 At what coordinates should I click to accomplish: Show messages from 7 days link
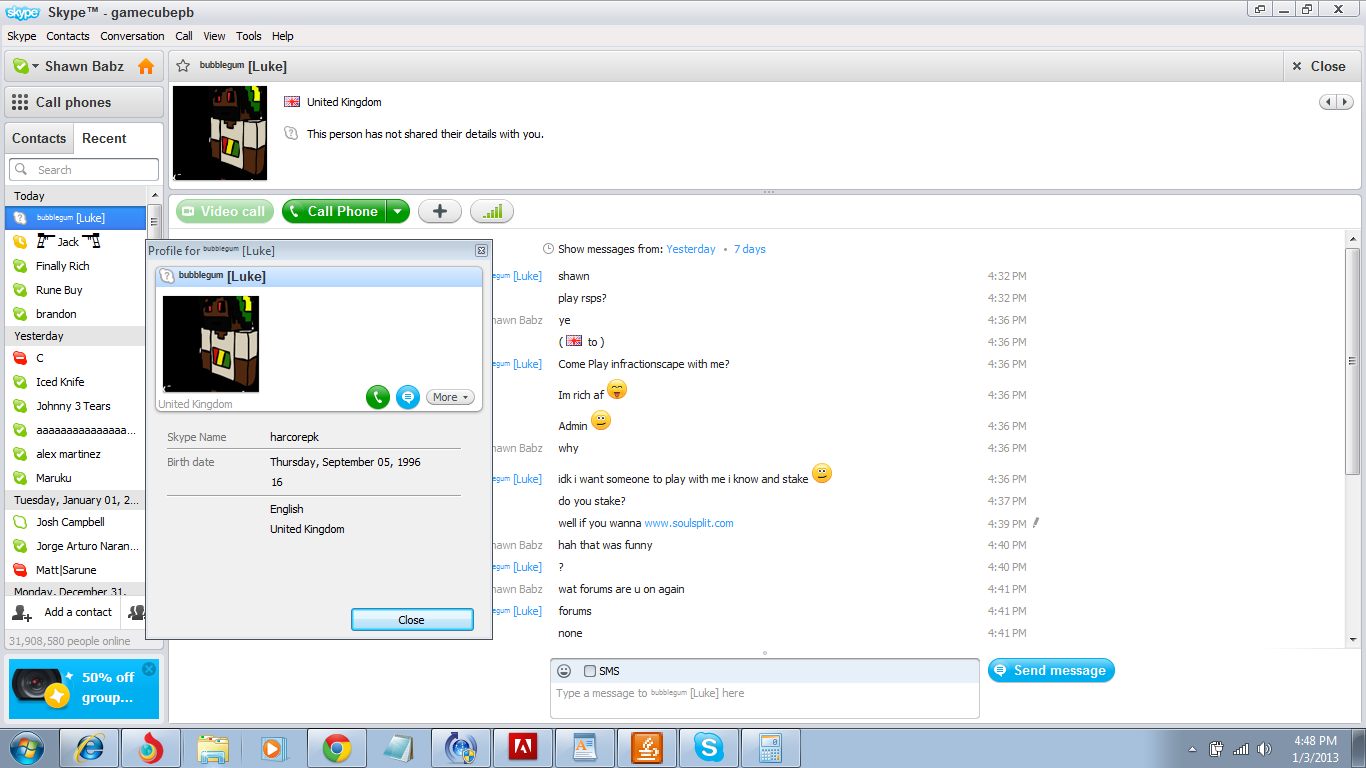click(750, 249)
